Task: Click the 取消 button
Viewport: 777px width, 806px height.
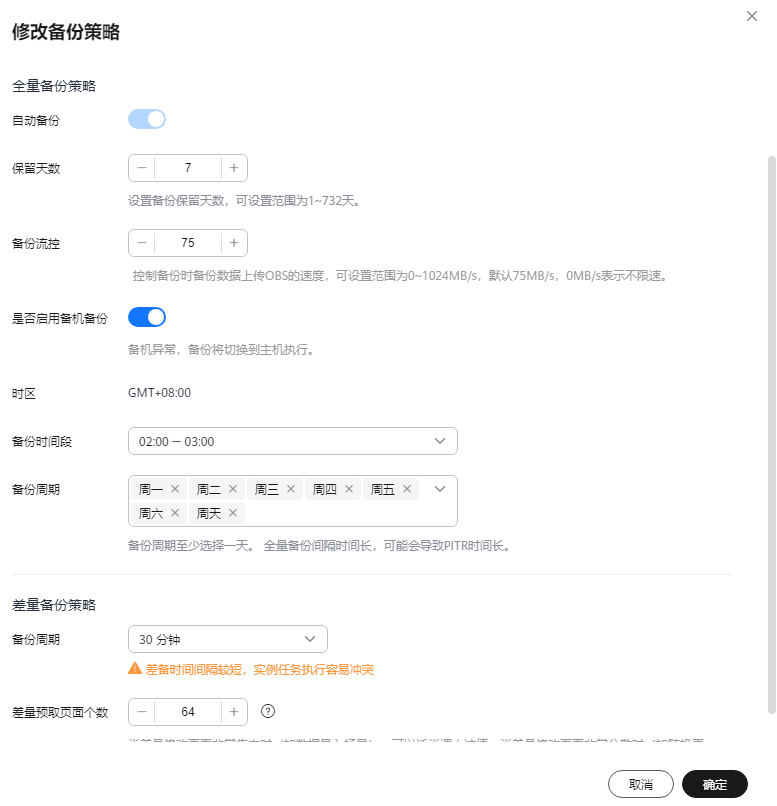Action: coord(640,784)
